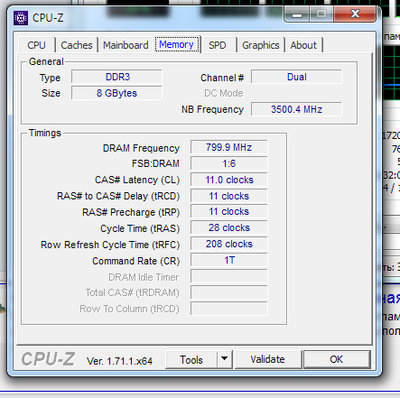
Task: Click the CAS# Latency value field
Action: point(229,180)
